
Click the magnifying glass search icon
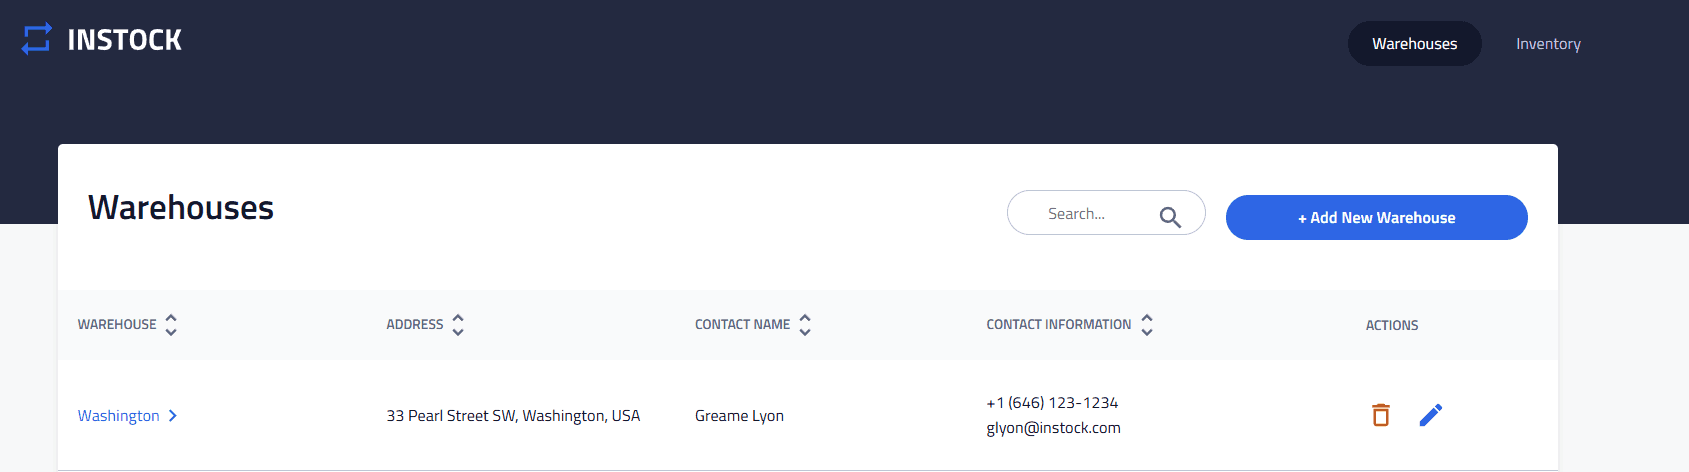tap(1170, 217)
